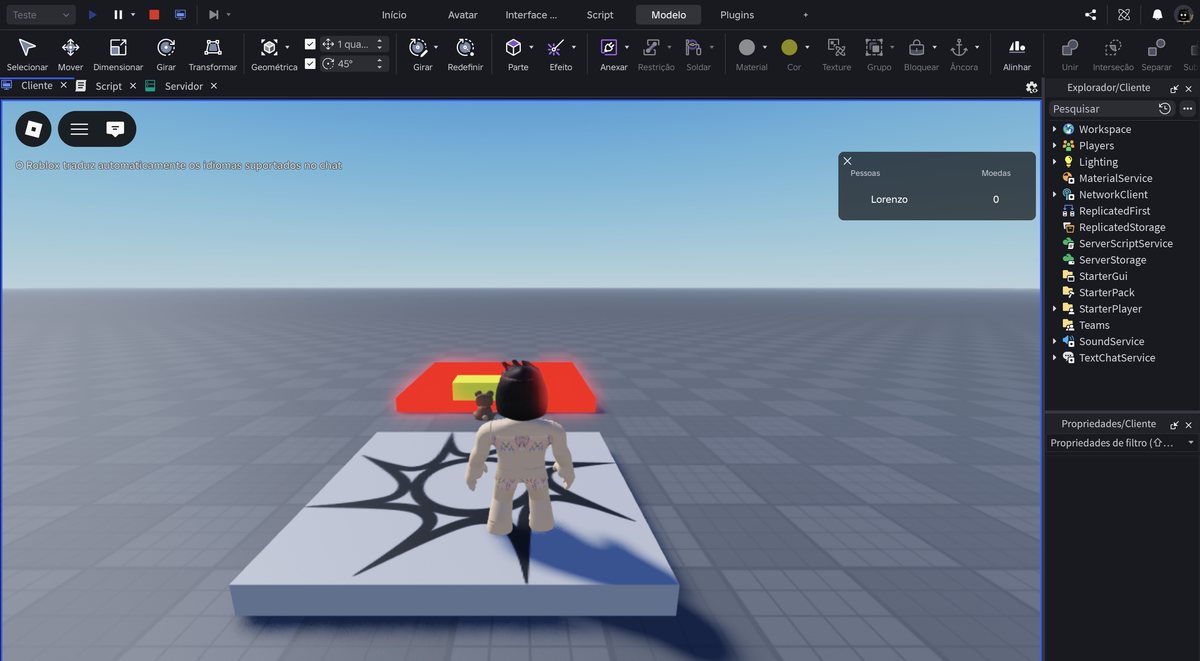Open the Material dropdown arrow
Image resolution: width=1200 pixels, height=661 pixels.
[x=765, y=47]
